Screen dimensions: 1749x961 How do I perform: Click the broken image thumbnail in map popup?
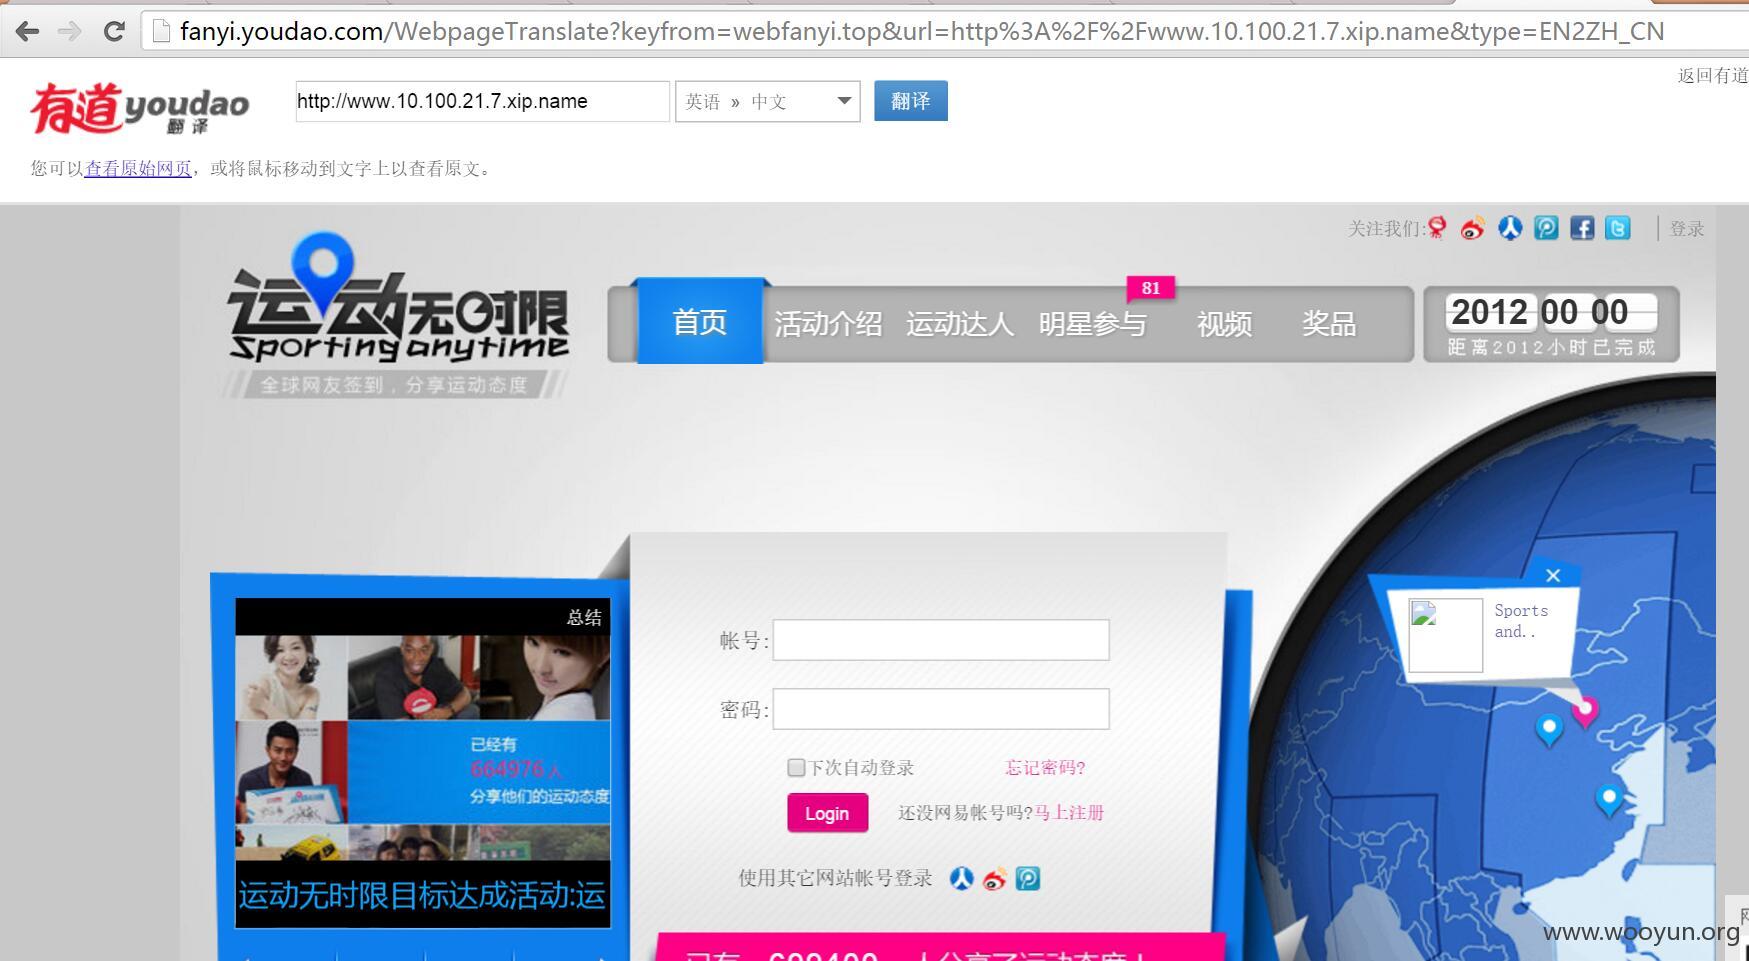click(x=1445, y=635)
